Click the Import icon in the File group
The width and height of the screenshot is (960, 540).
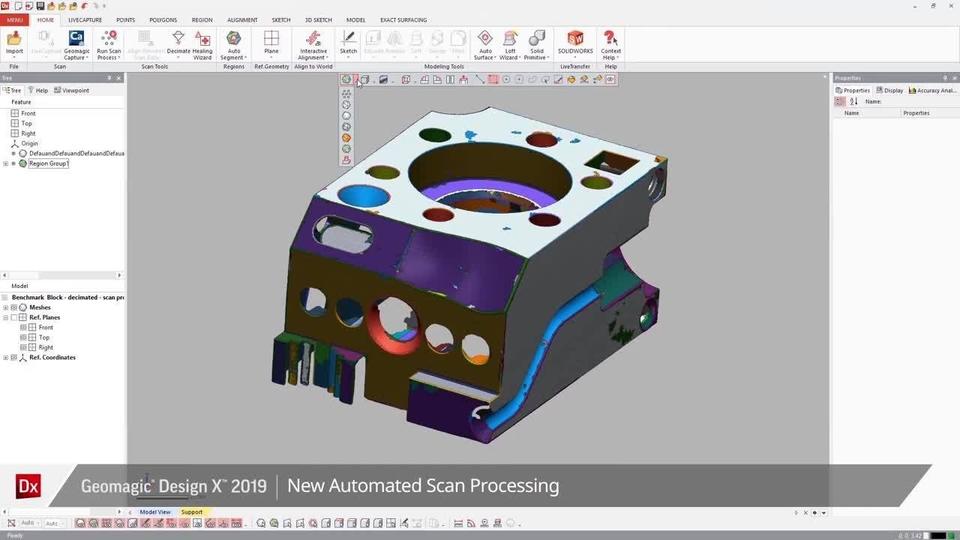[x=14, y=39]
